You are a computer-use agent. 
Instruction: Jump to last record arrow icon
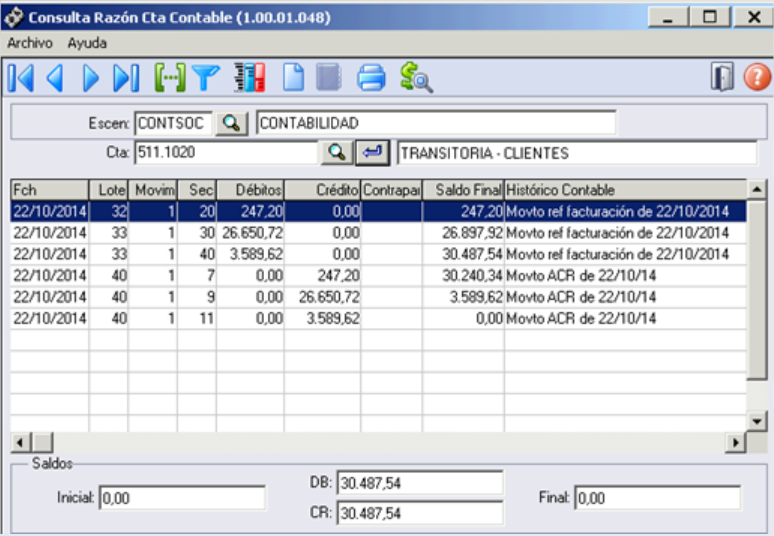coord(126,78)
